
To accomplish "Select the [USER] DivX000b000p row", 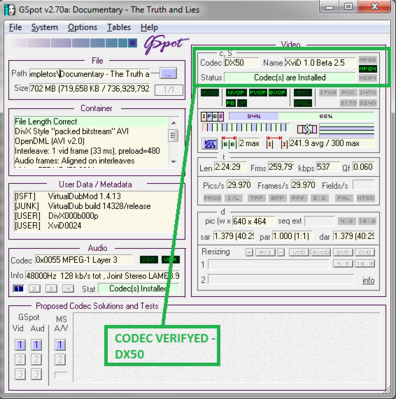I will [x=97, y=216].
